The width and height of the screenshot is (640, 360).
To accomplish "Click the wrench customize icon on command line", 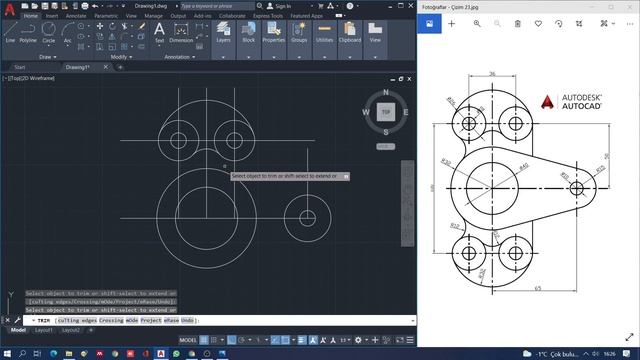I will pyautogui.click(x=18, y=320).
